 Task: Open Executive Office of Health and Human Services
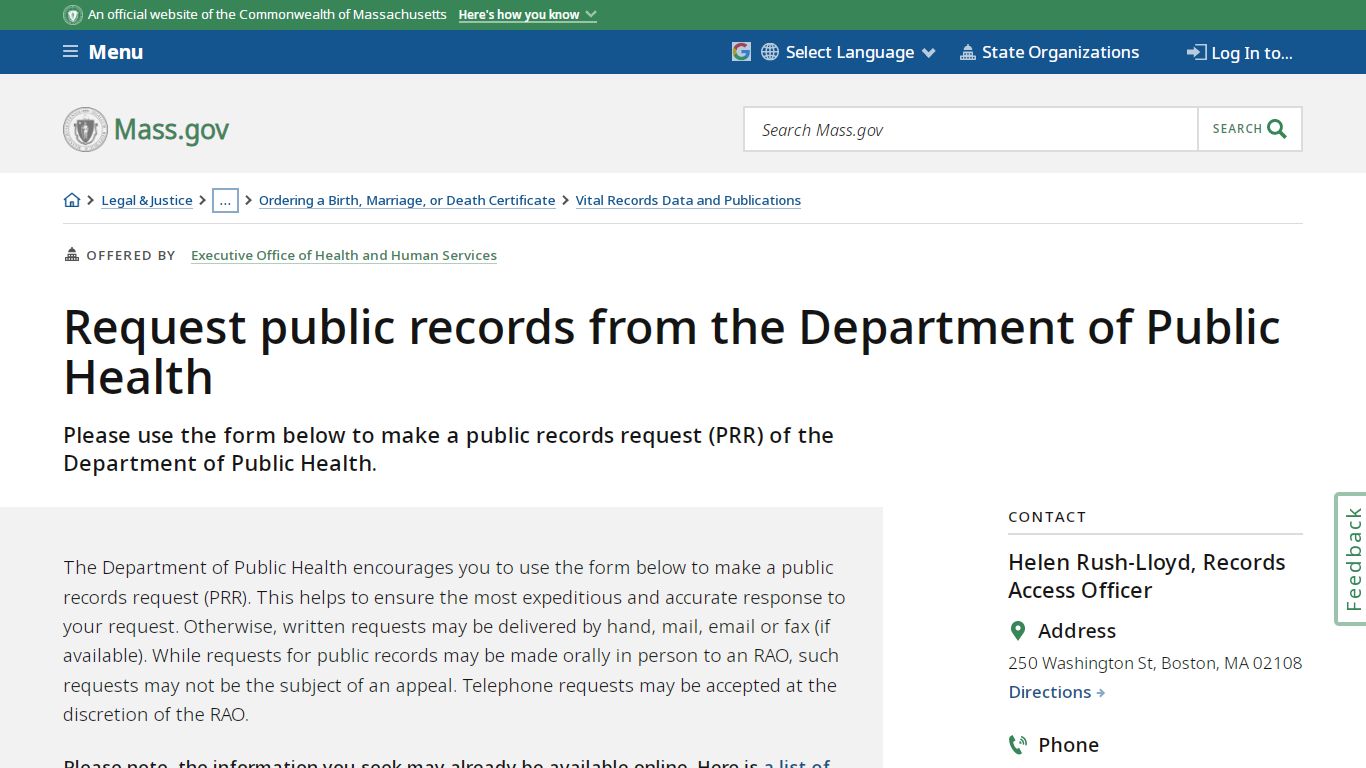(344, 255)
